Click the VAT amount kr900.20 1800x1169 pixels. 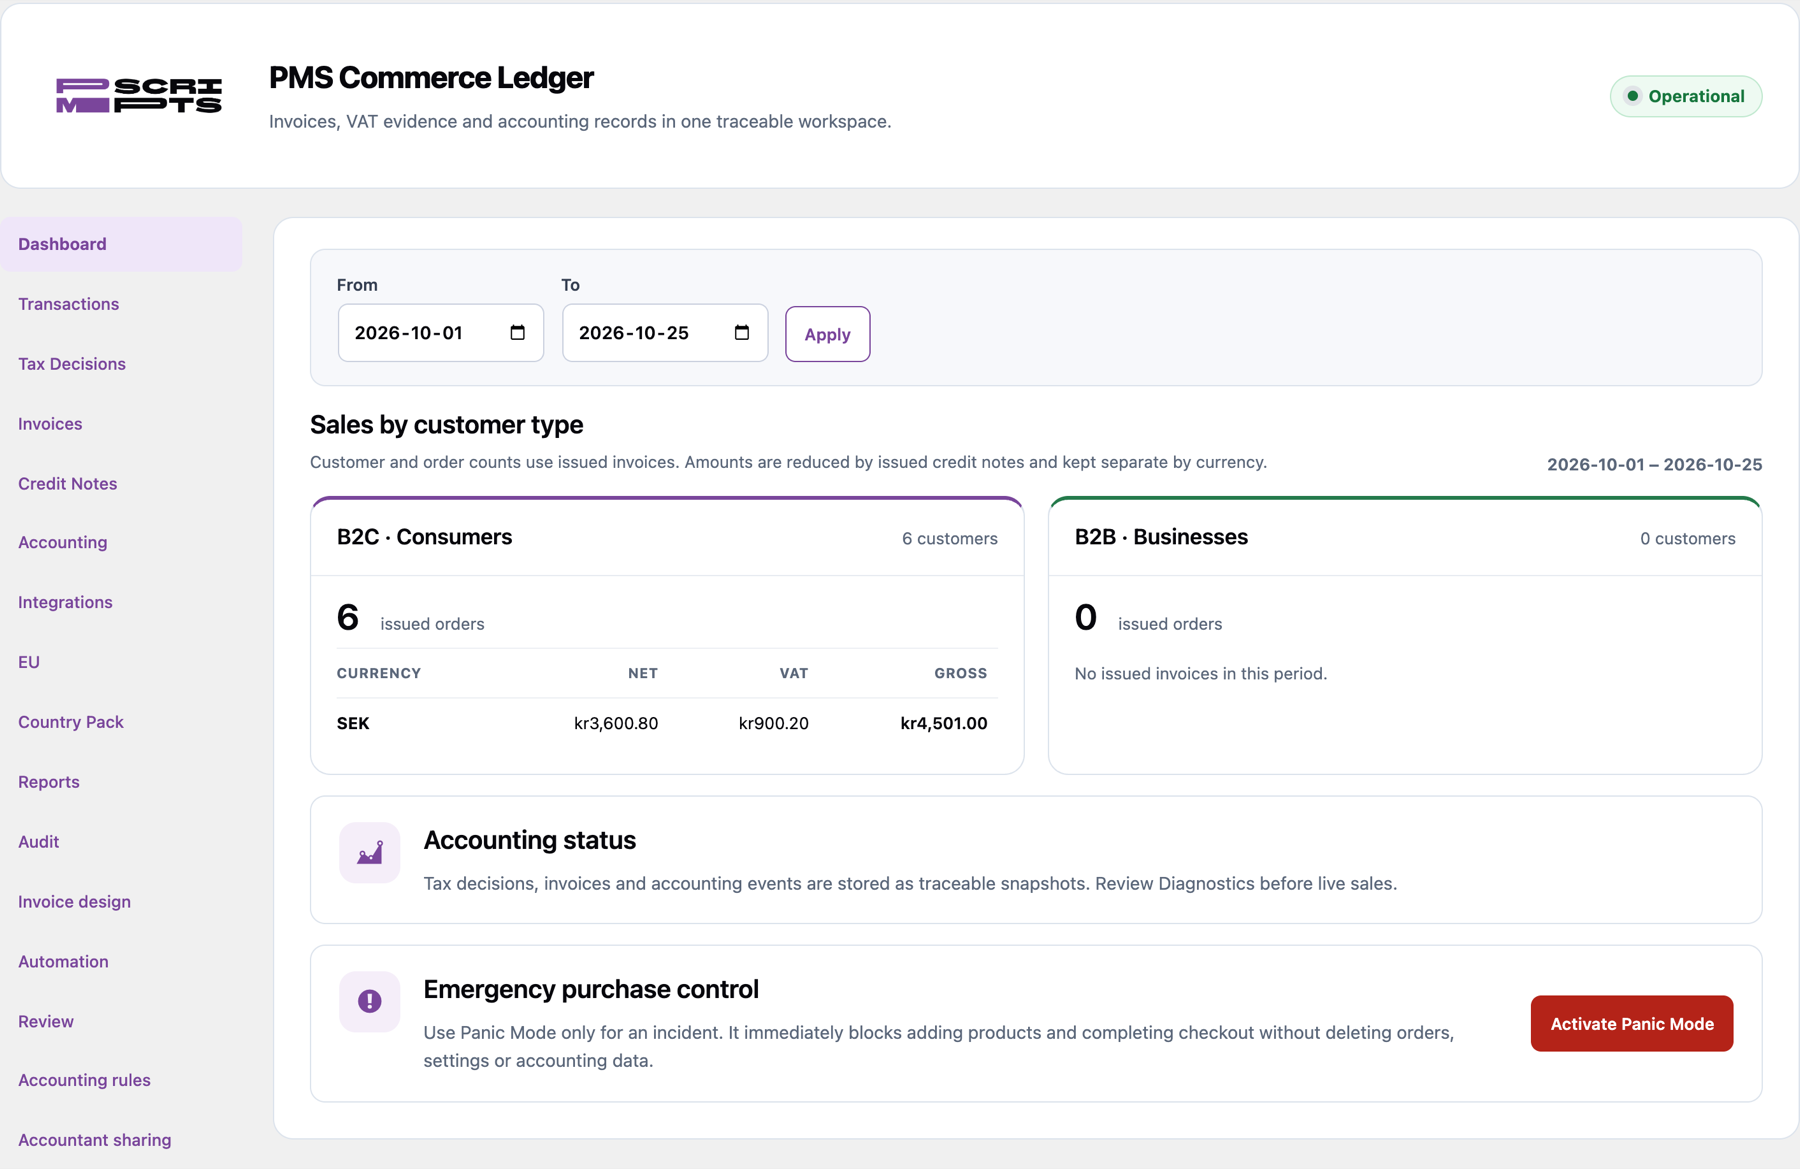pos(773,723)
